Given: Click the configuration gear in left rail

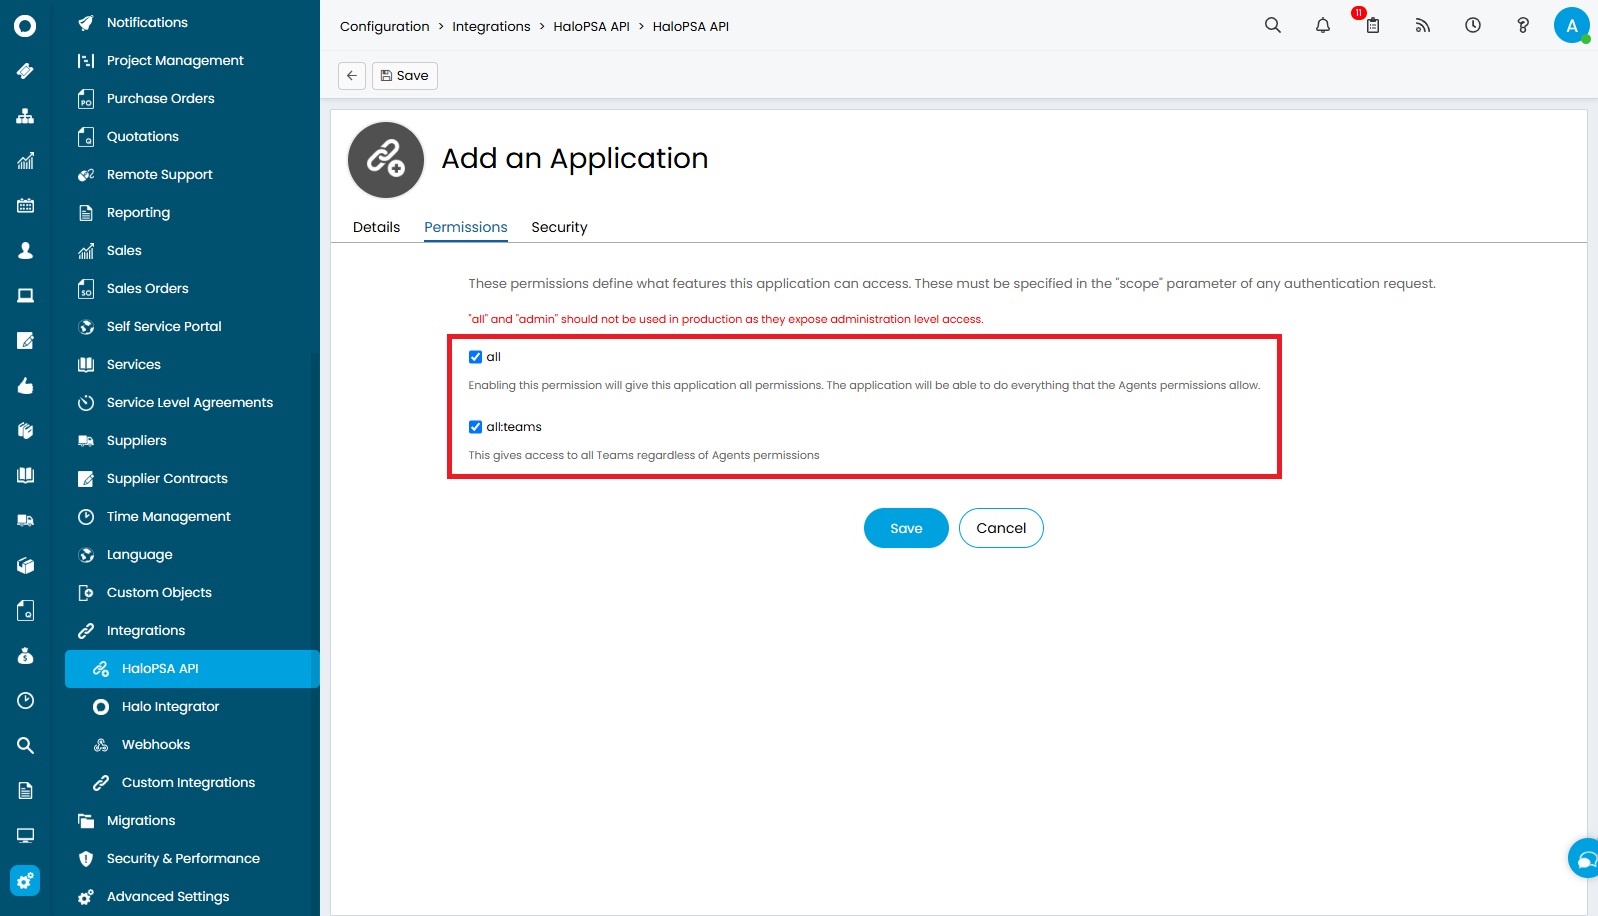Looking at the screenshot, I should click(25, 881).
